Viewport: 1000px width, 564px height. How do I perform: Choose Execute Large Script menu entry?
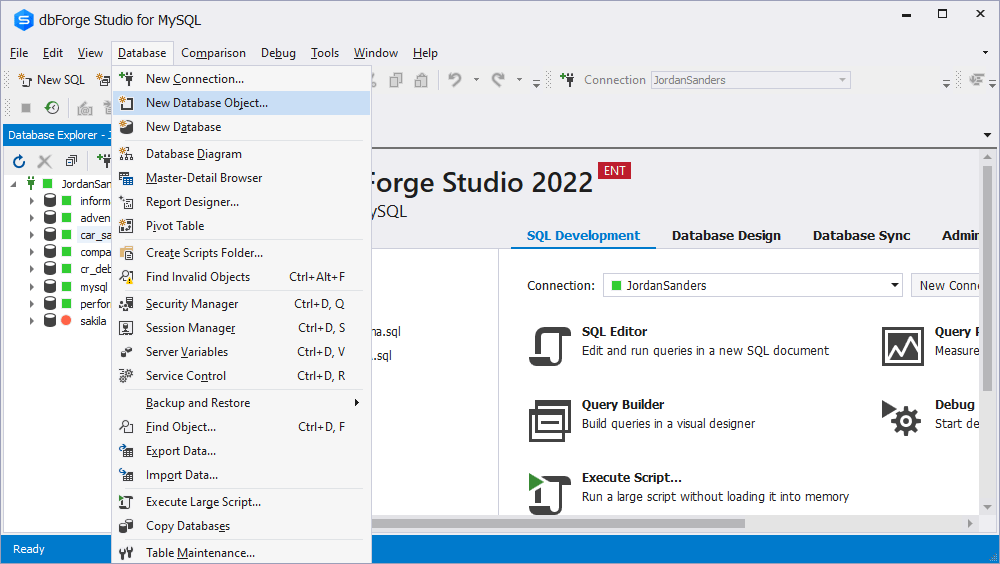pyautogui.click(x=241, y=502)
